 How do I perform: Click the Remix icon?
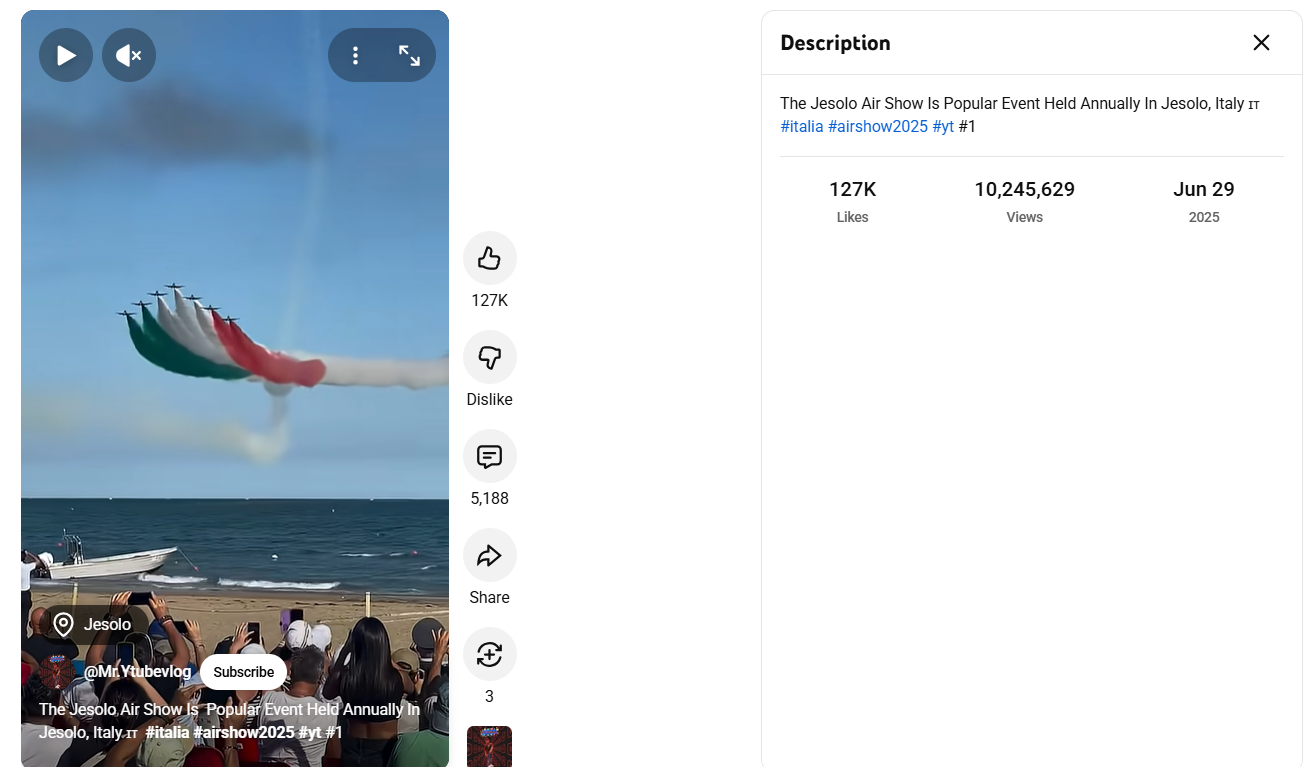489,655
